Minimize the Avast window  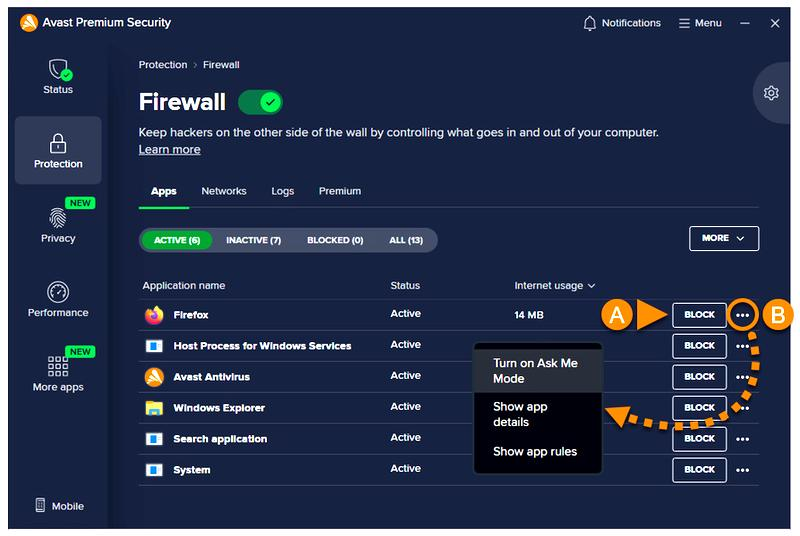point(745,23)
